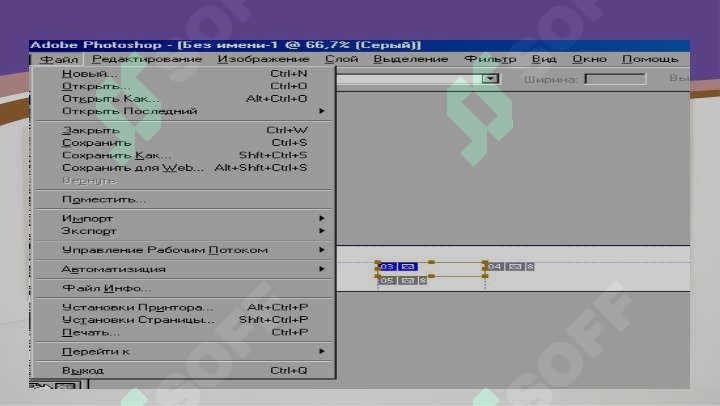This screenshot has height=406, width=720.
Task: Open the options bar dropdown arrow
Action: pos(490,79)
